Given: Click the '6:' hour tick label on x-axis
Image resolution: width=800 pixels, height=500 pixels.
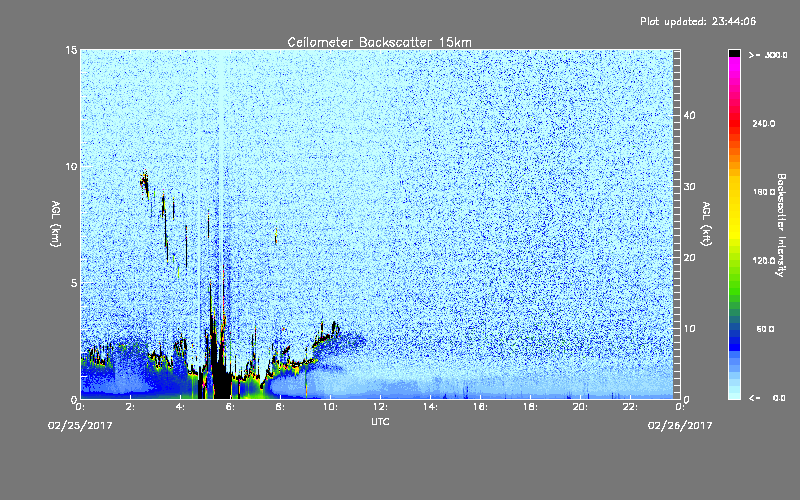Looking at the screenshot, I should point(231,407).
